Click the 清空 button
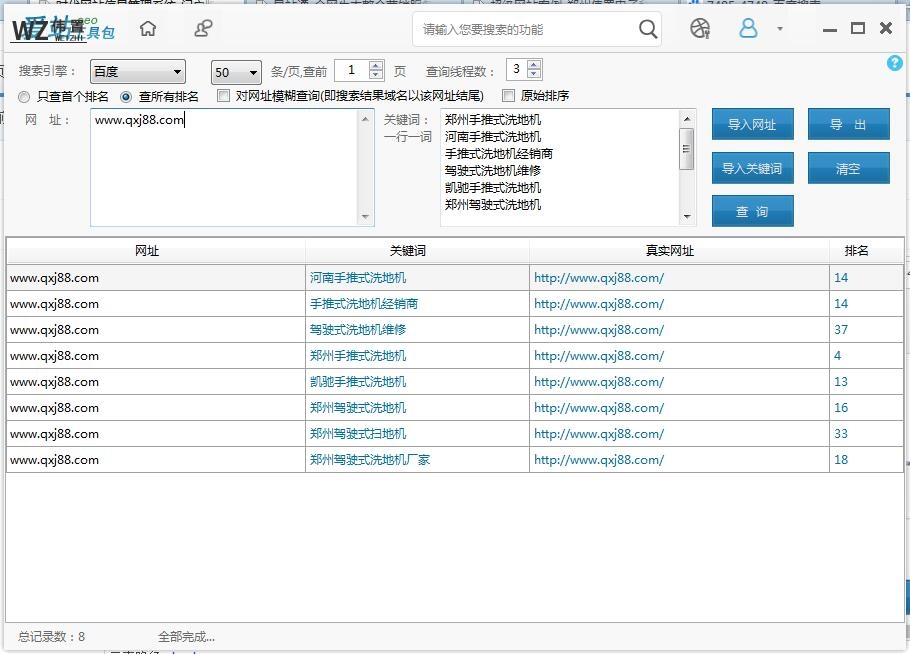The image size is (910, 654). (849, 168)
